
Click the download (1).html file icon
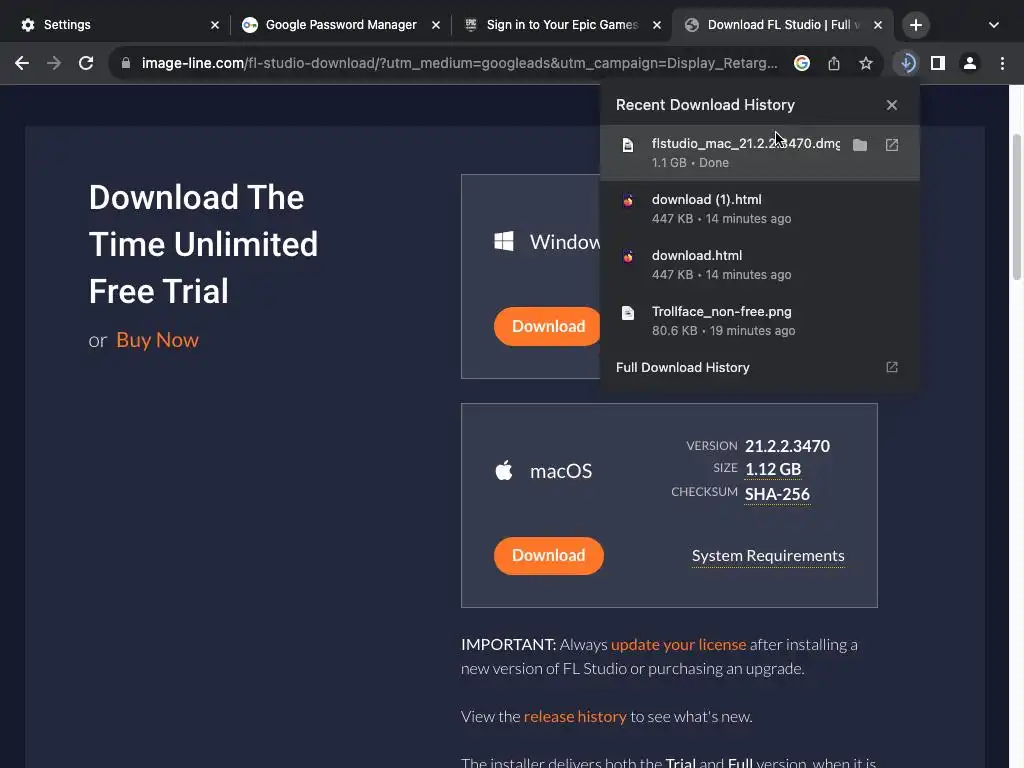pyautogui.click(x=628, y=200)
